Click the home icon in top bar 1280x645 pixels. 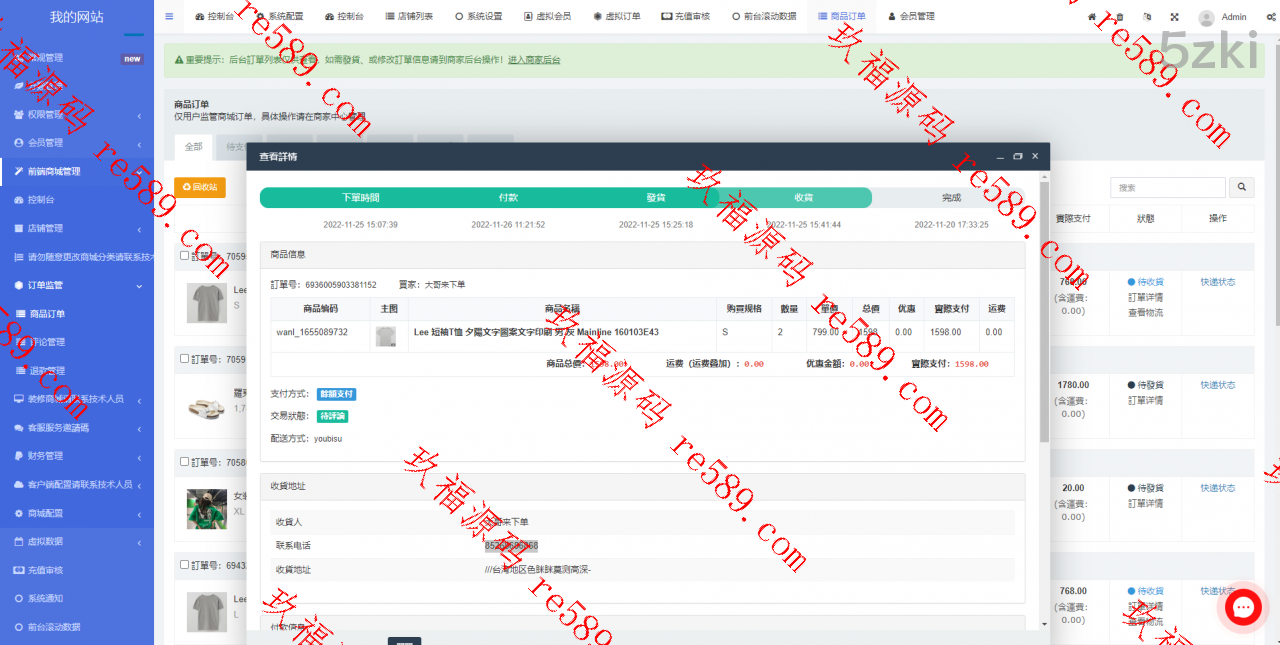click(x=1092, y=17)
